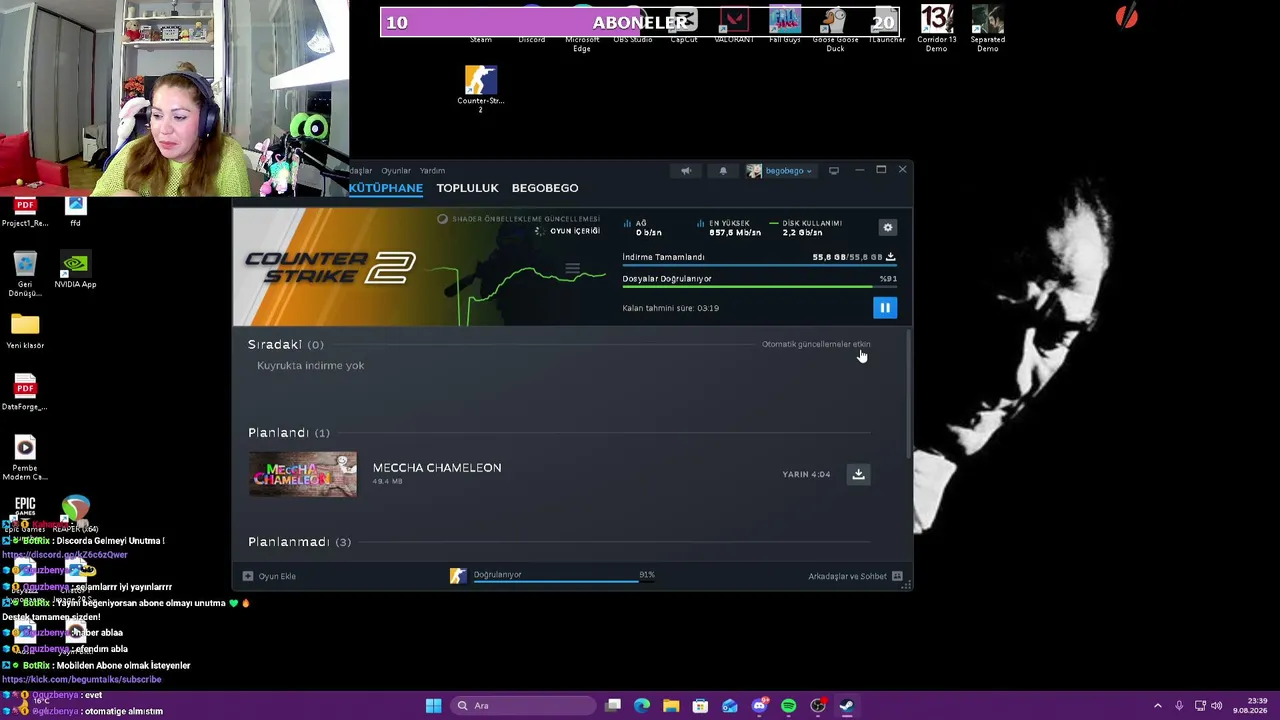
Task: Open the taskbar clock and date
Action: [1251, 706]
